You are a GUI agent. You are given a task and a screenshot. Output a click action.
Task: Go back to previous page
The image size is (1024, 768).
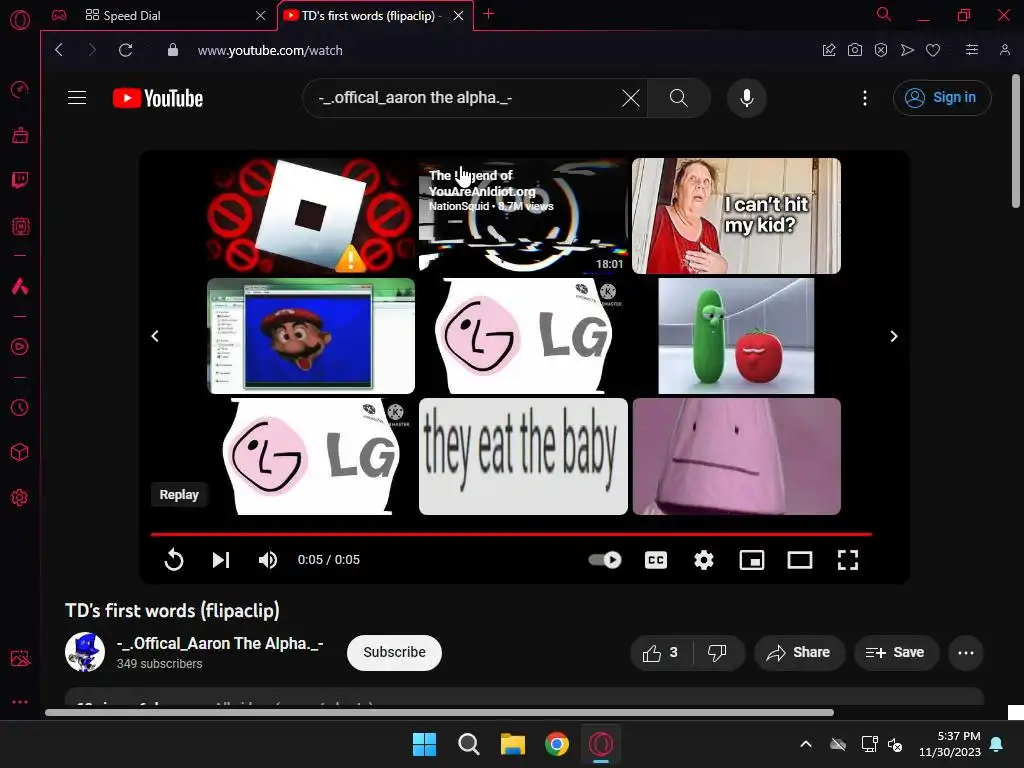click(59, 50)
